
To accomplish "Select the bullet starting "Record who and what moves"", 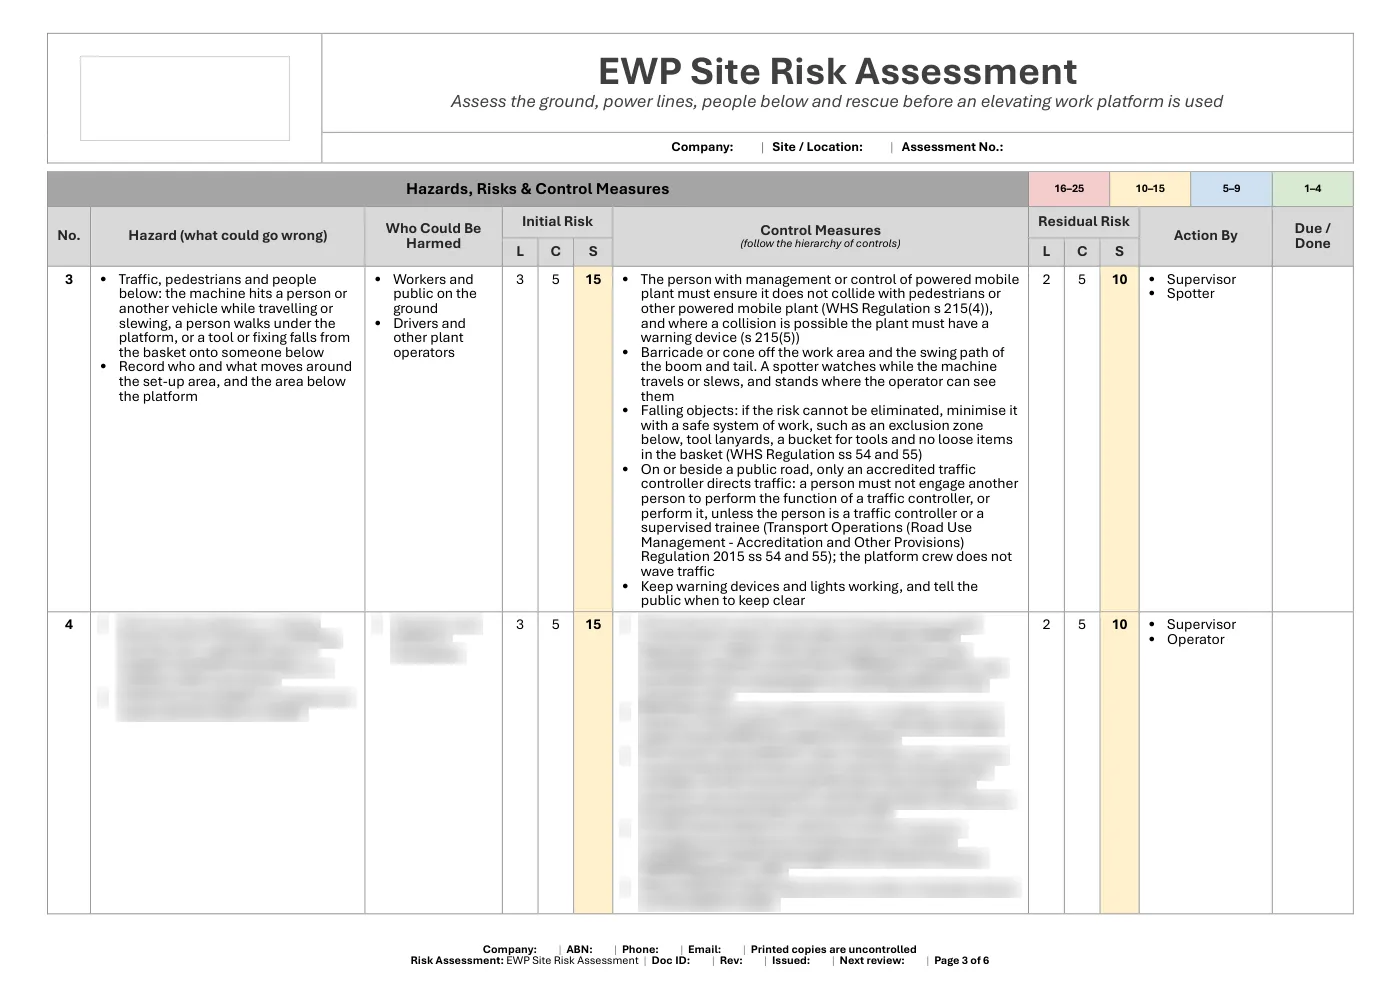I will click(x=235, y=382).
